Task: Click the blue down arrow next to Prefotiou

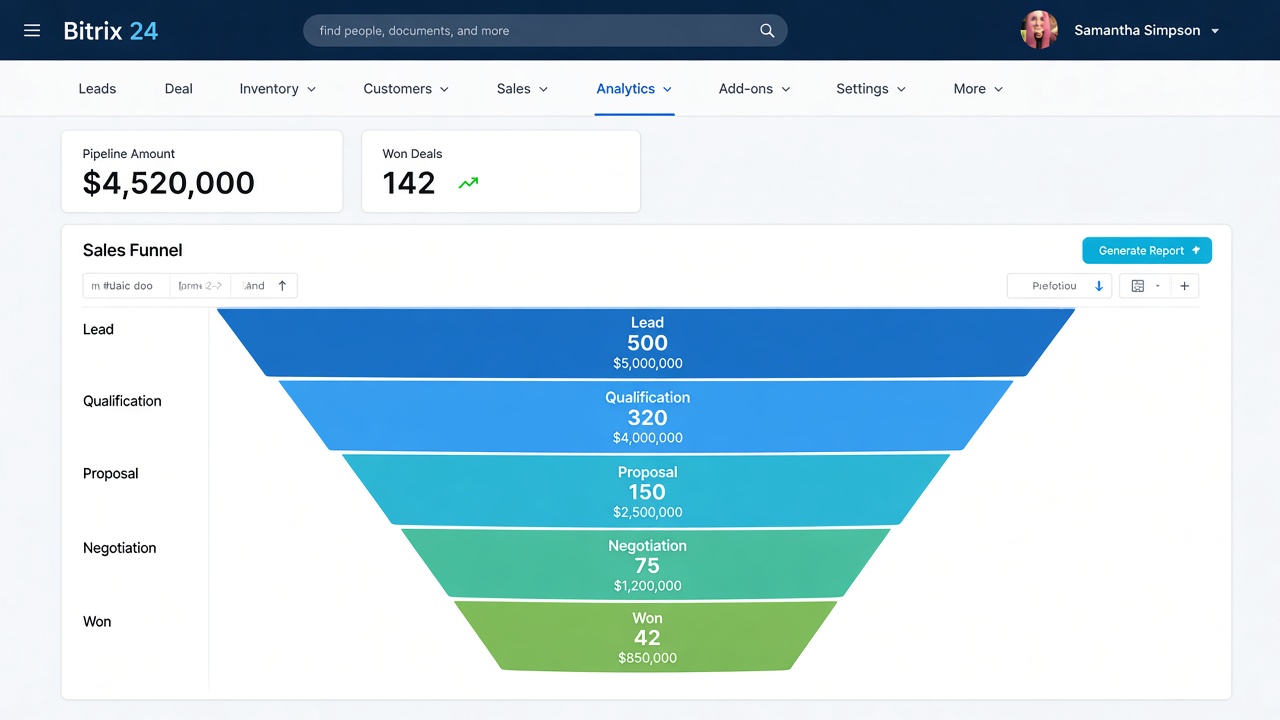Action: point(1099,286)
